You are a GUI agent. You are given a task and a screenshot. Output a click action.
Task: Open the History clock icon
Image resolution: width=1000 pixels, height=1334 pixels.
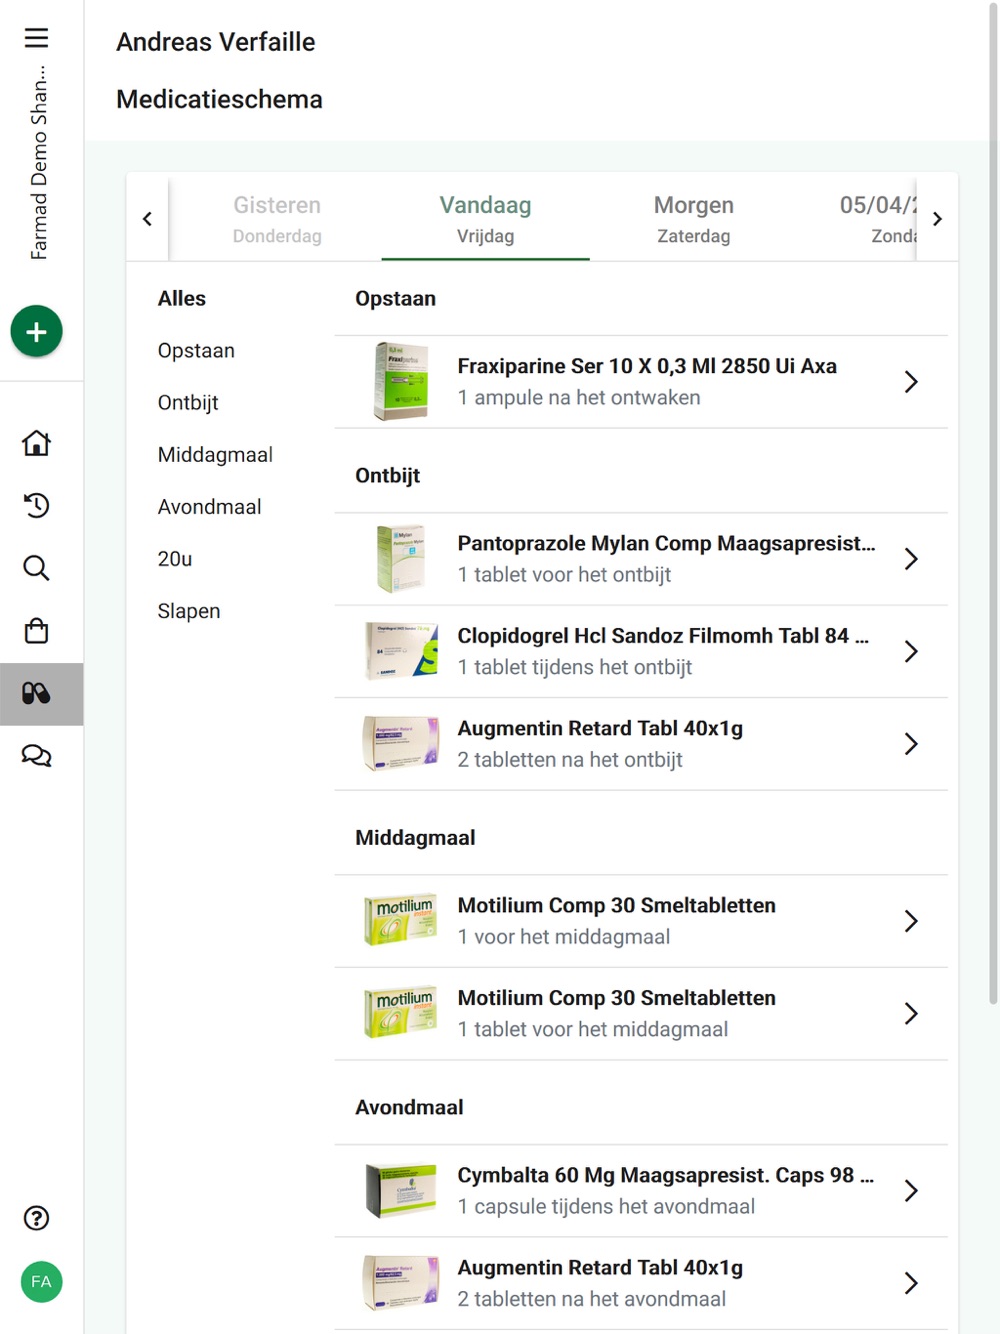click(37, 505)
